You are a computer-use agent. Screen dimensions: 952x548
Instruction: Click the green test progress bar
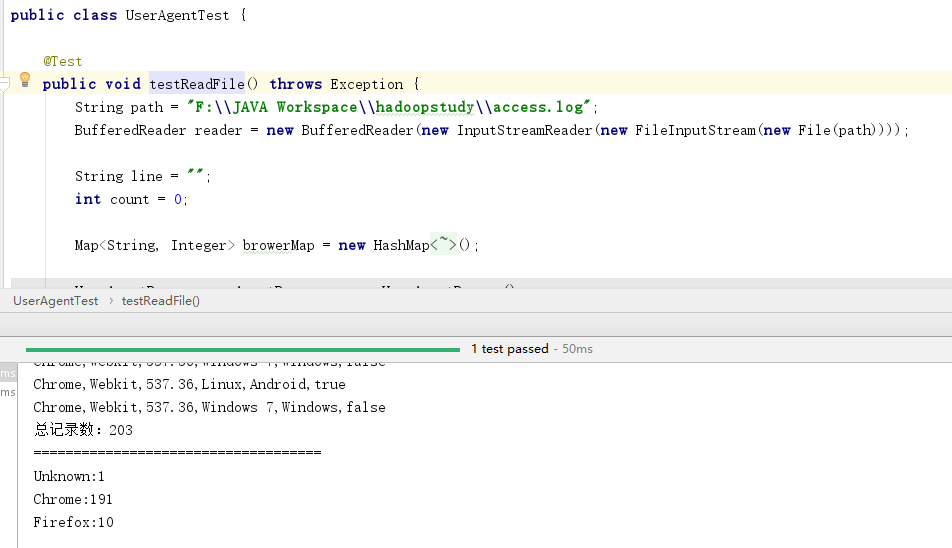click(242, 349)
